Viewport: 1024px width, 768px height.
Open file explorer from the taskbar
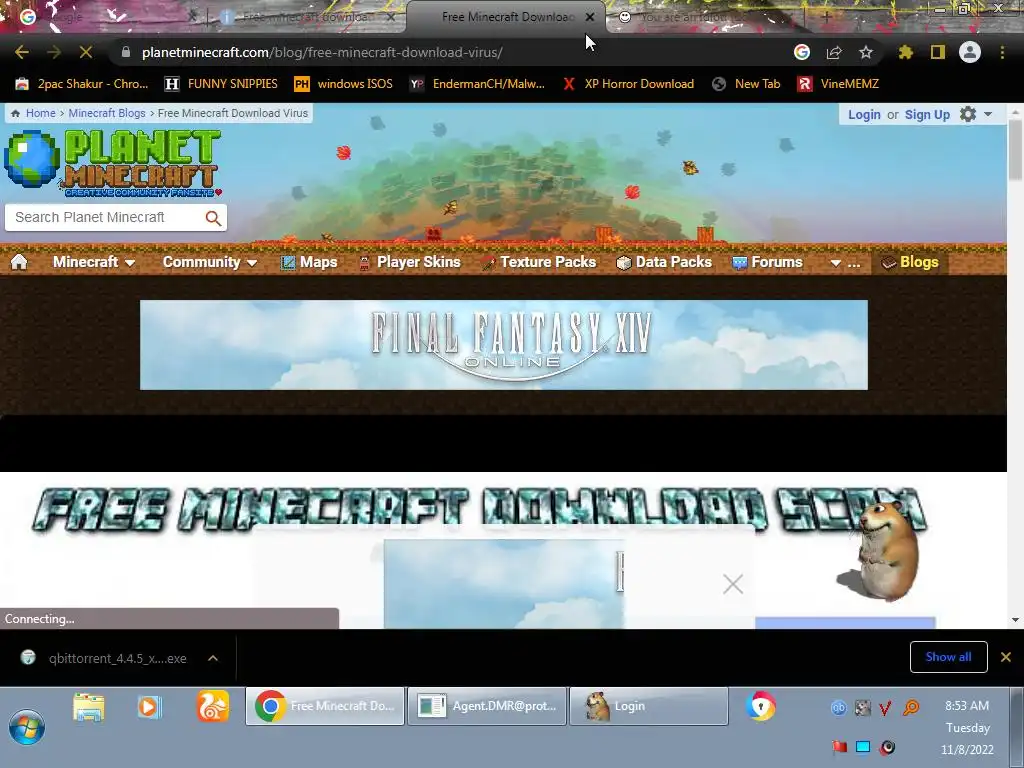89,708
